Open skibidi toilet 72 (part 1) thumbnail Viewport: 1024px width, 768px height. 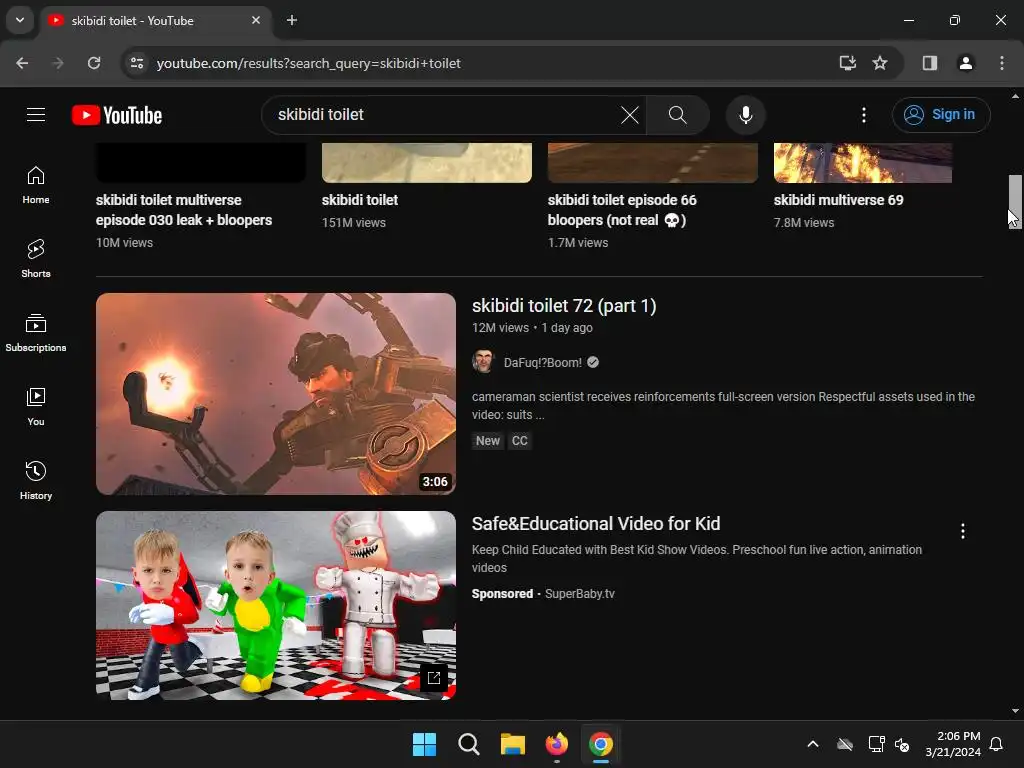tap(276, 394)
